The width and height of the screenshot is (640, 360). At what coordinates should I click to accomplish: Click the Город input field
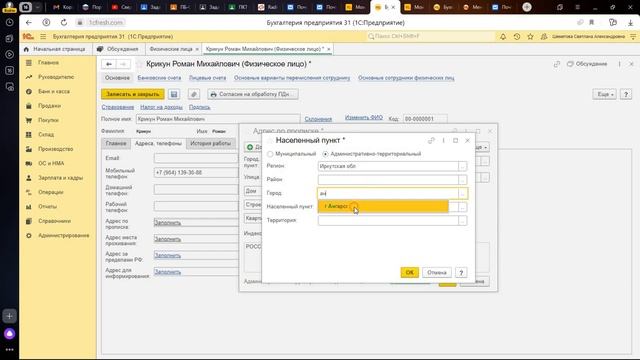click(388, 193)
